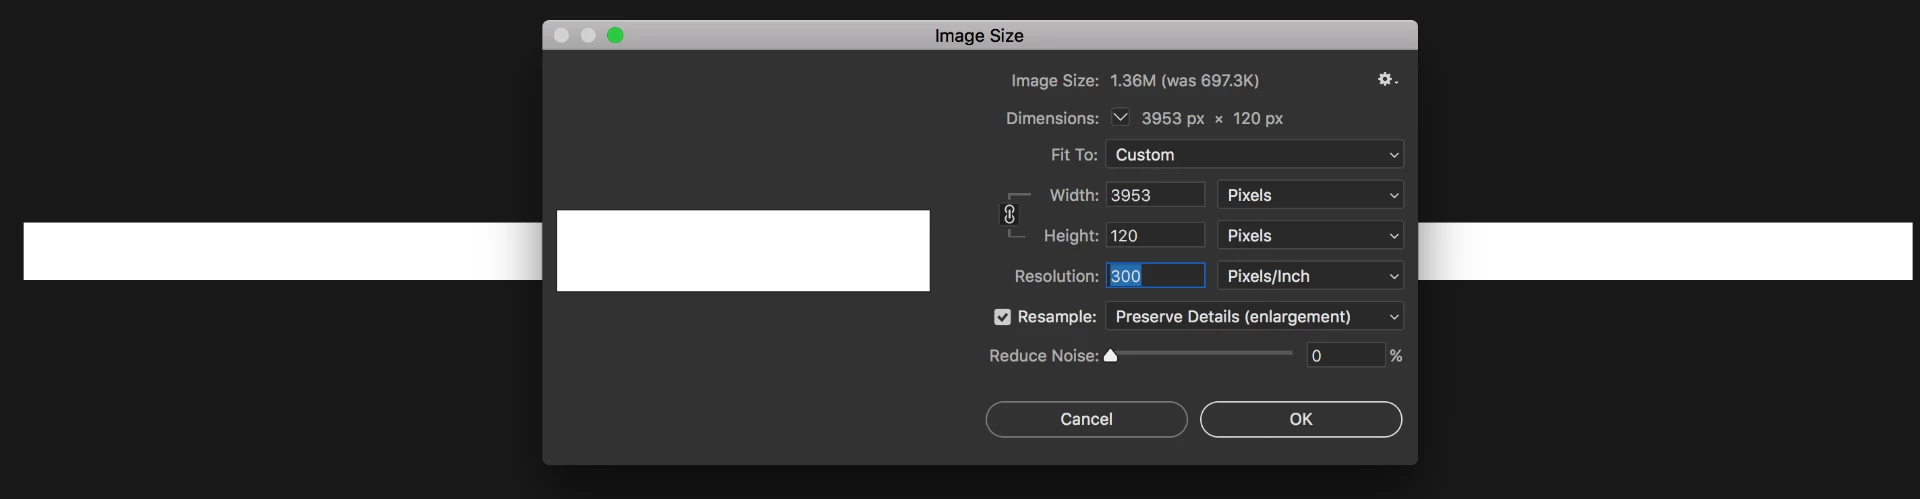This screenshot has height=499, width=1920.
Task: Click the green zoom window button
Action: pos(615,36)
